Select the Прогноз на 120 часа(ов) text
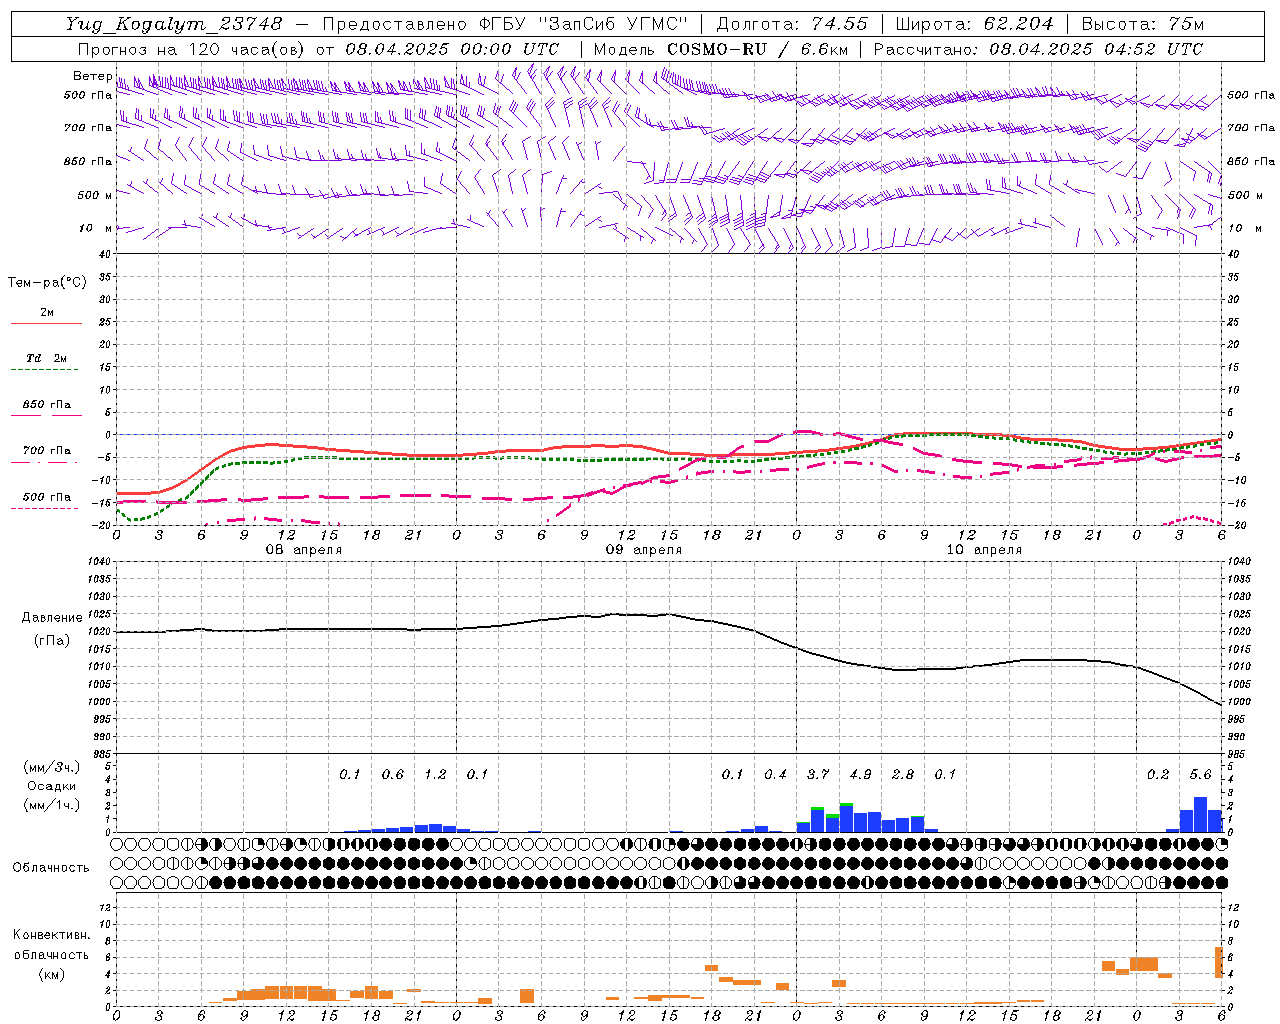The width and height of the screenshot is (1280, 1024). click(193, 49)
